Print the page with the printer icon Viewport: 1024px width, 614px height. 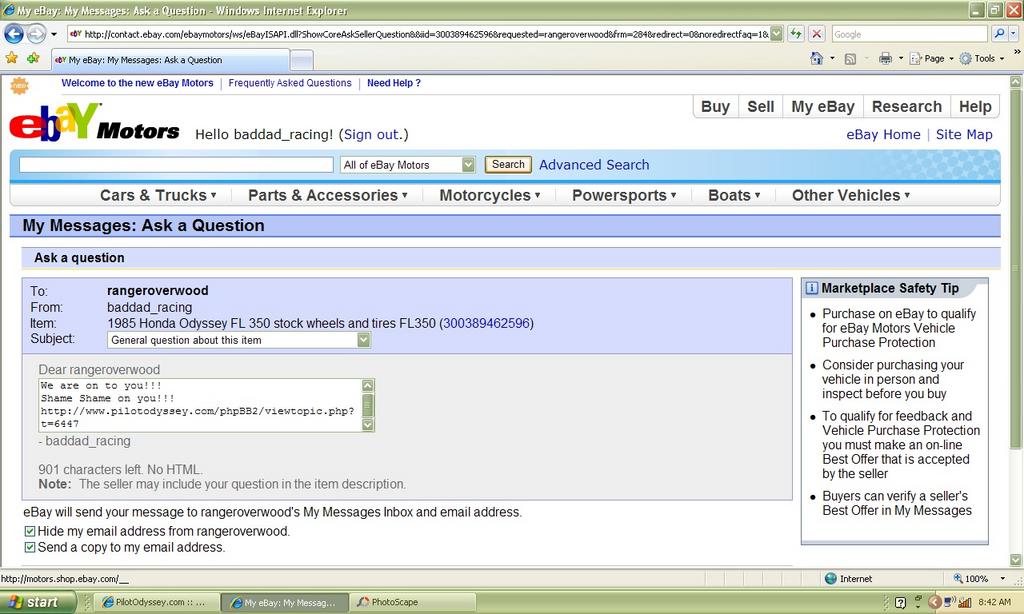885,59
